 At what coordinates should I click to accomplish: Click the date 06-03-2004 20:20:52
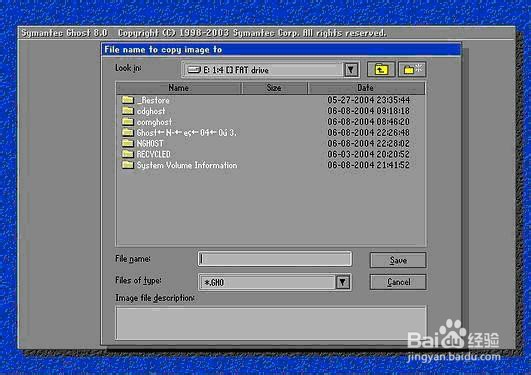click(x=368, y=154)
